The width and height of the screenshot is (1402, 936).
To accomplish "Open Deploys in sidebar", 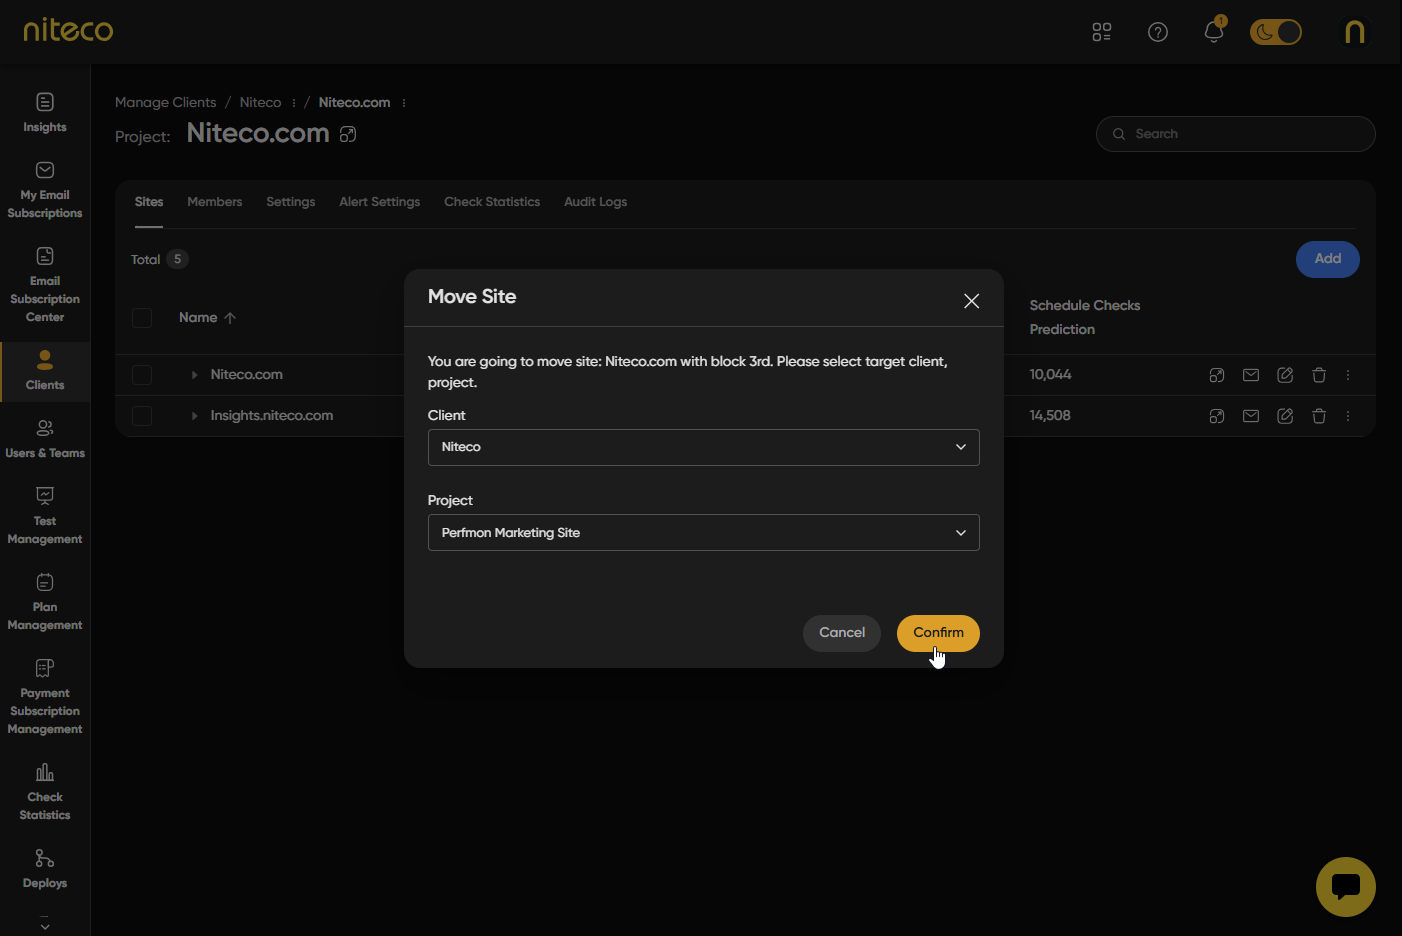I will tap(45, 869).
